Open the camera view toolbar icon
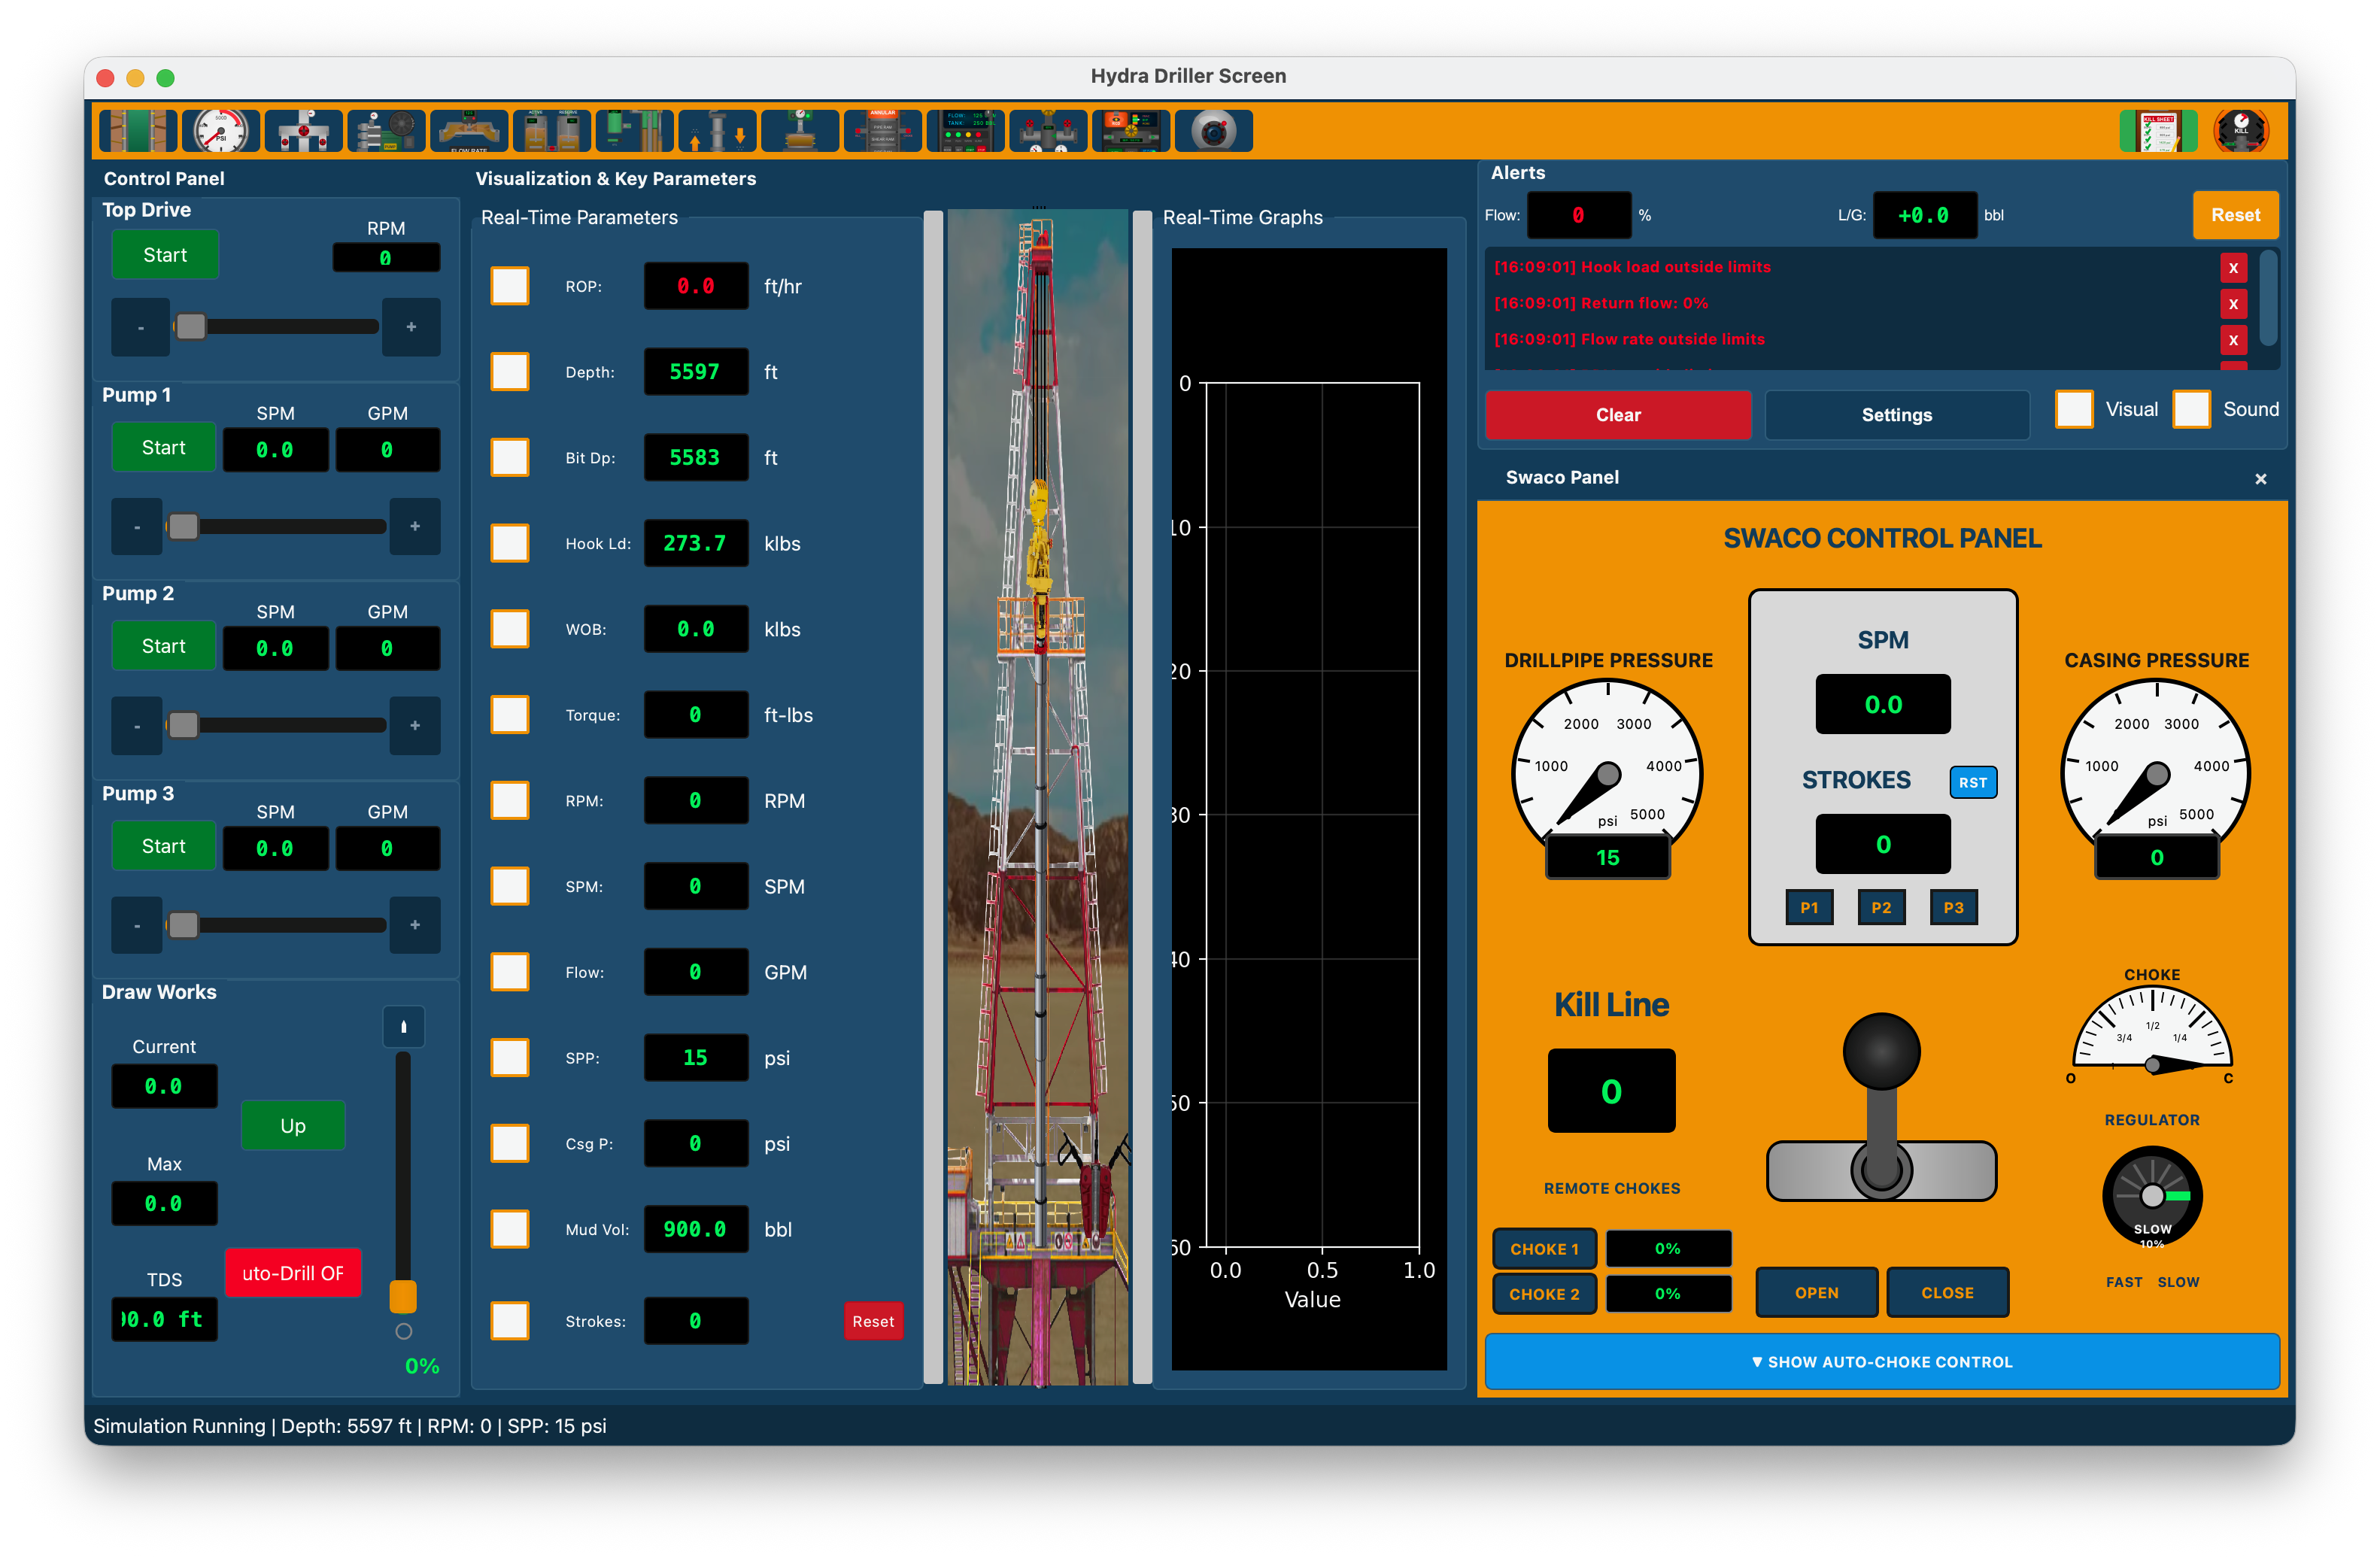Image resolution: width=2380 pixels, height=1557 pixels. coord(1213,130)
